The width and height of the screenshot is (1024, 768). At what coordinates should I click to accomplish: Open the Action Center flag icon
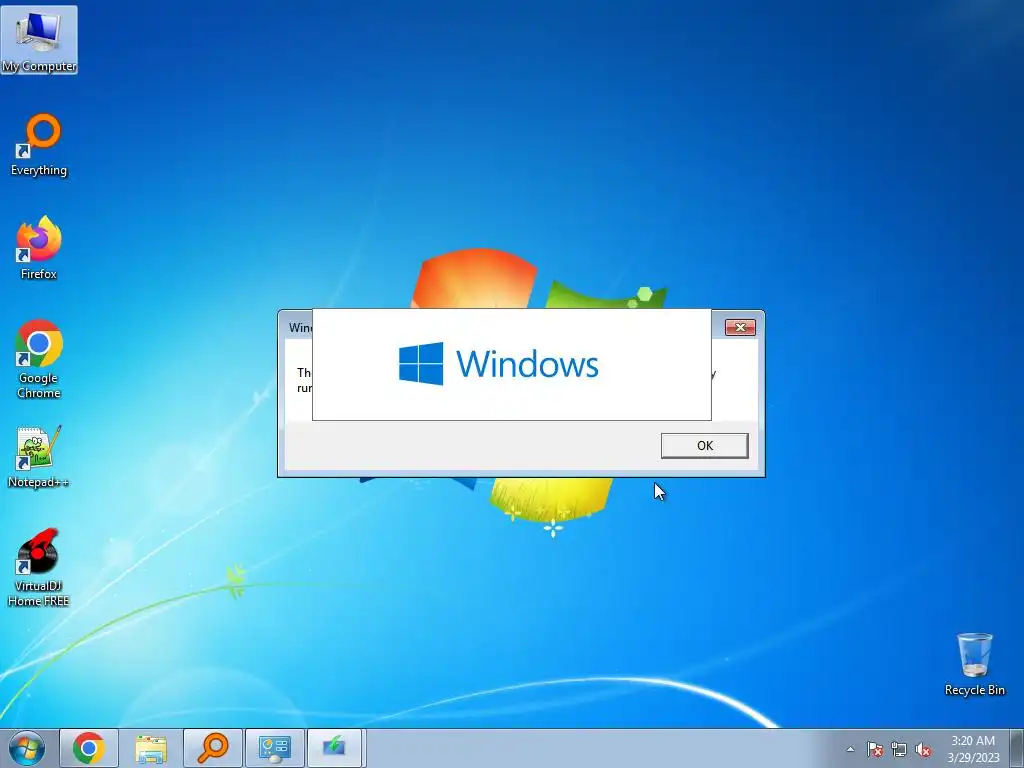pyautogui.click(x=875, y=749)
